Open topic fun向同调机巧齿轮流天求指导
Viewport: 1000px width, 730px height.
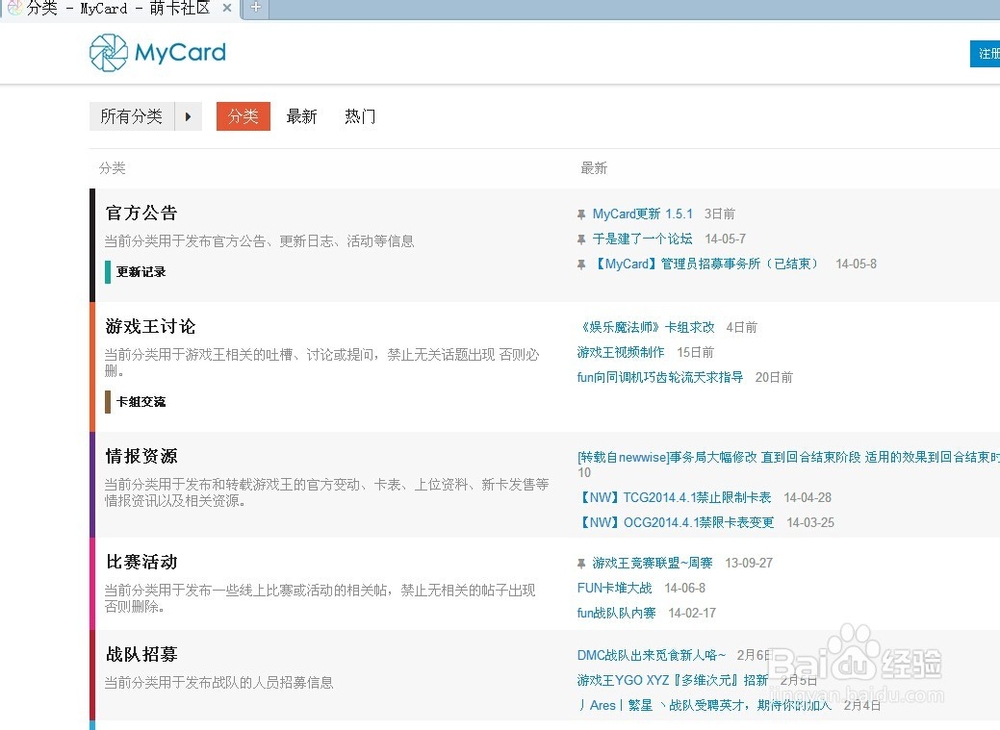click(660, 377)
